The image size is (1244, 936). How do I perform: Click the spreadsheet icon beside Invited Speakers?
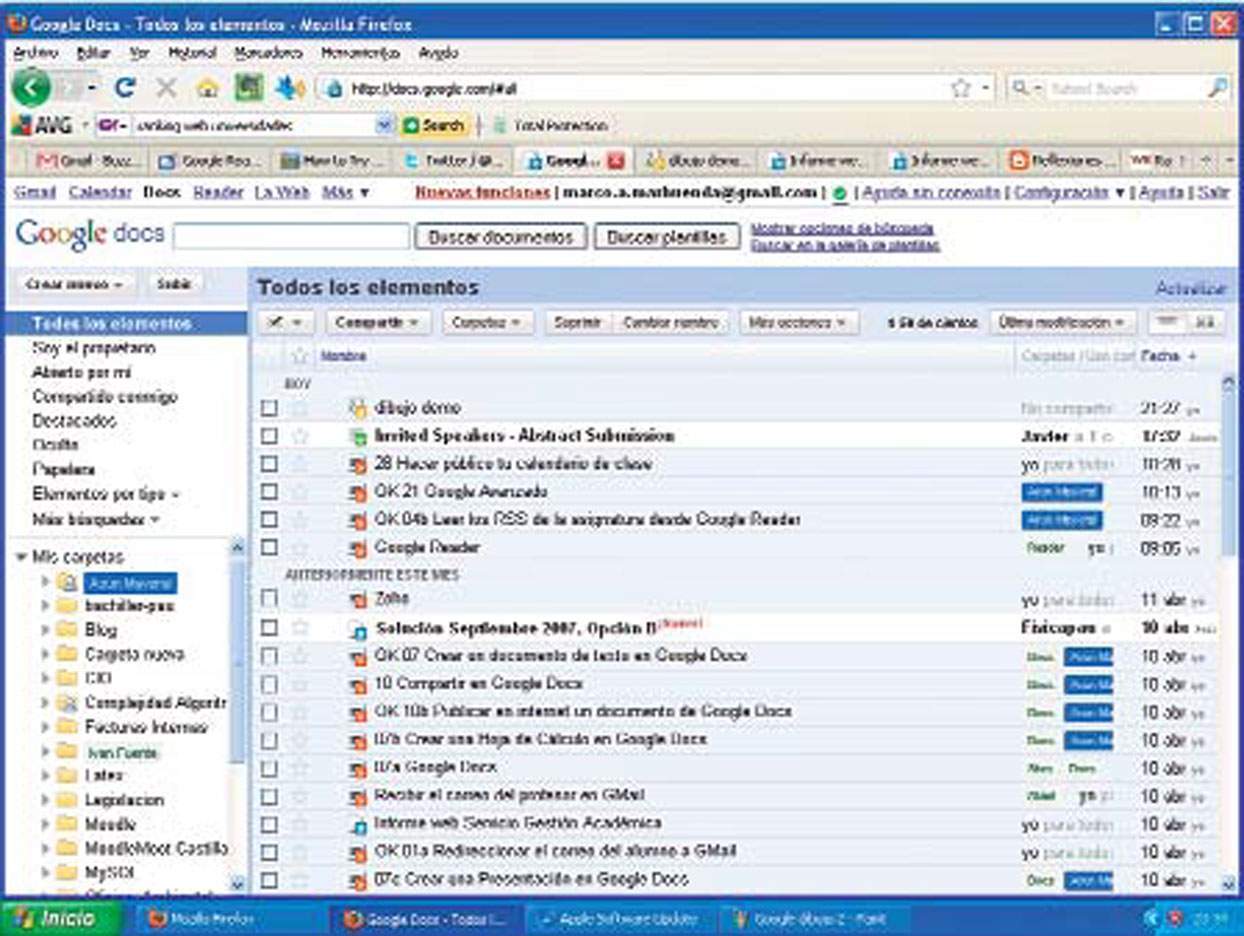click(x=358, y=437)
